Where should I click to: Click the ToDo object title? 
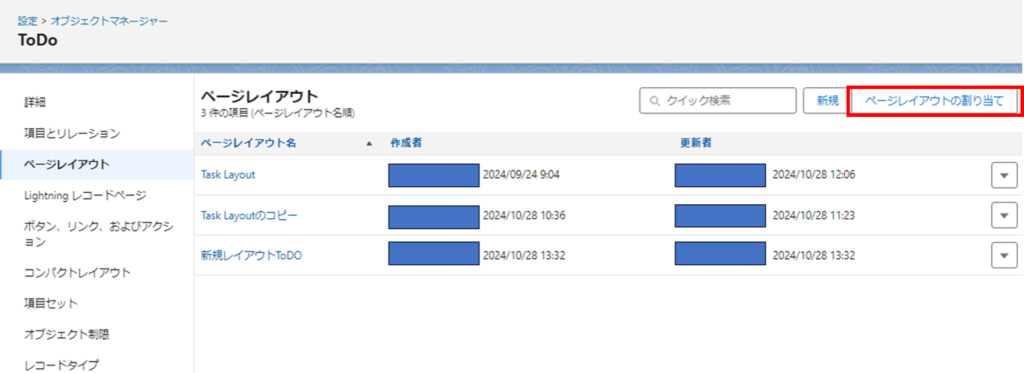click(x=38, y=41)
